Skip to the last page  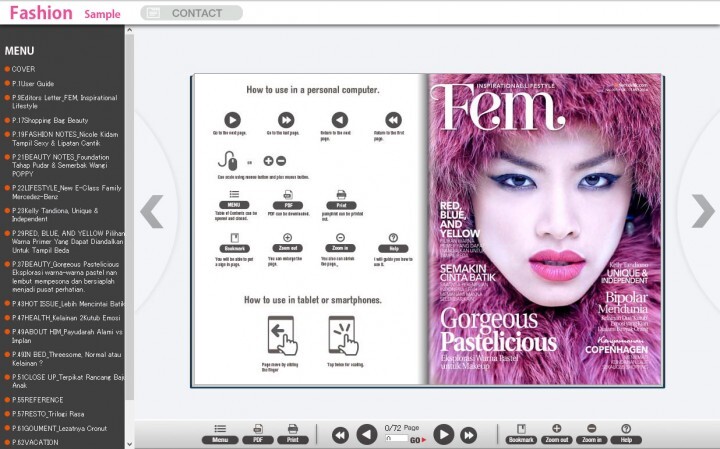coord(470,434)
